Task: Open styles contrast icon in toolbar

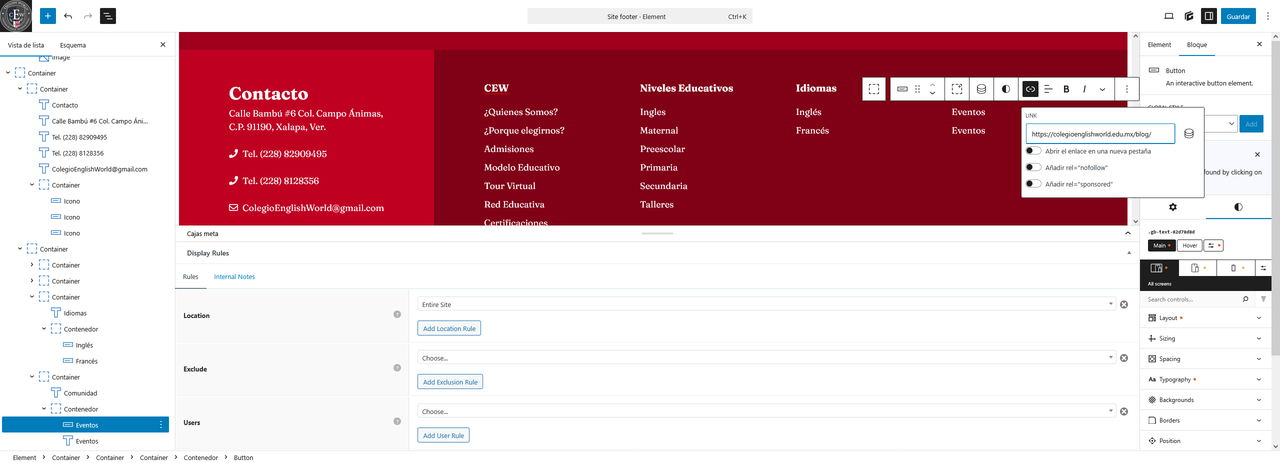Action: point(1006,89)
